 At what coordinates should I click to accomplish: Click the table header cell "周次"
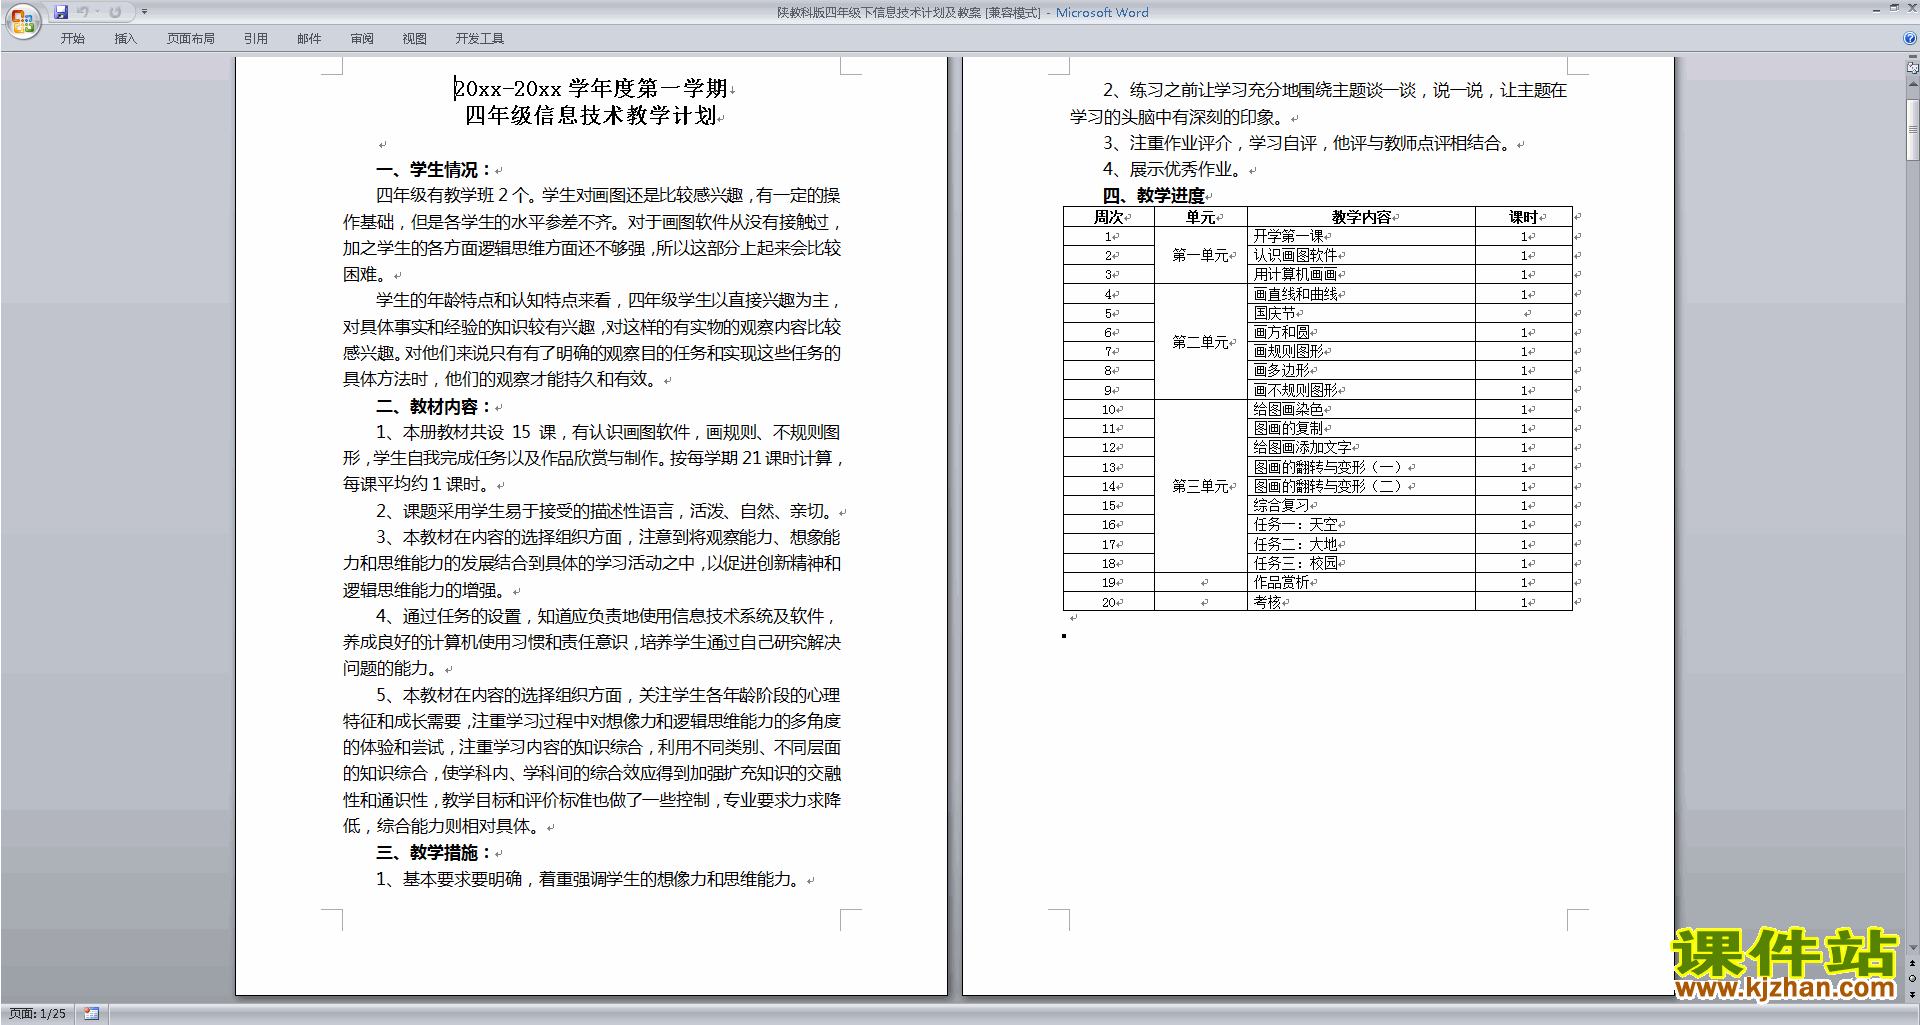tap(1108, 217)
